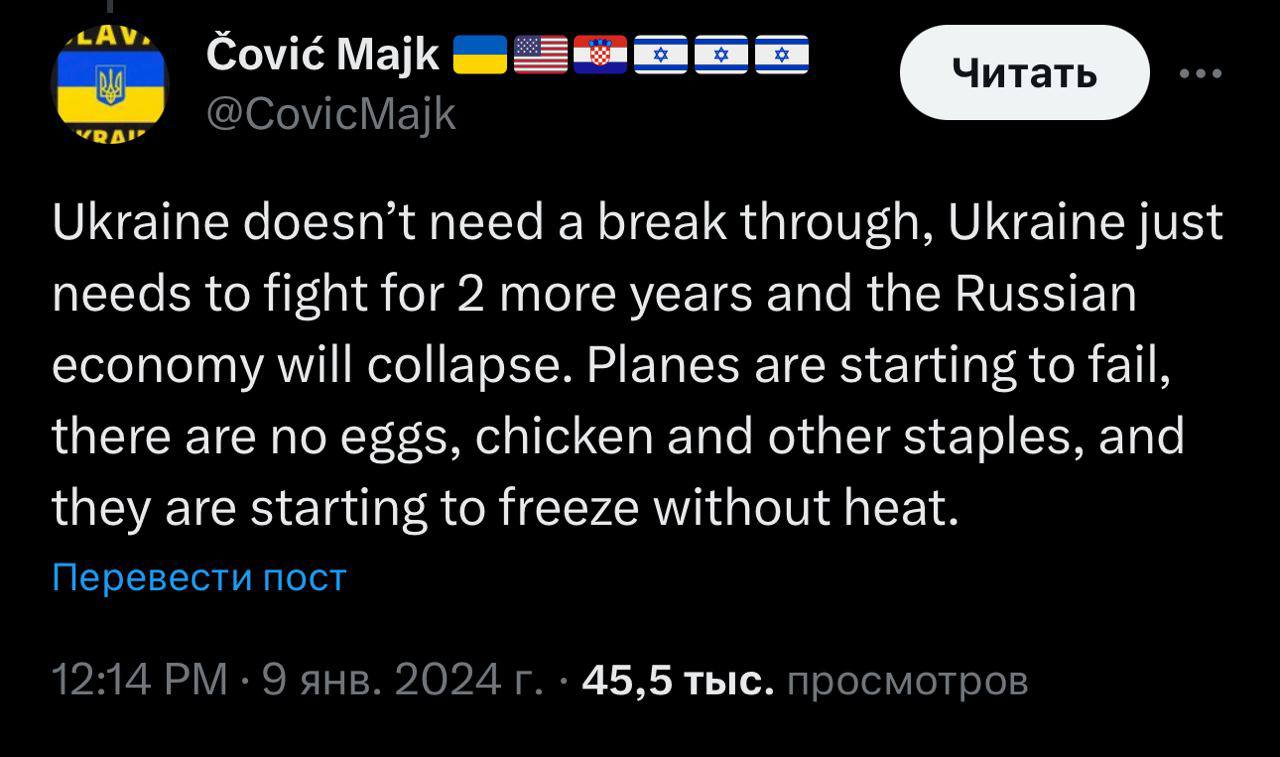Click the Ukraine flag emoji beside the name
This screenshot has width=1280, height=757.
tap(481, 56)
